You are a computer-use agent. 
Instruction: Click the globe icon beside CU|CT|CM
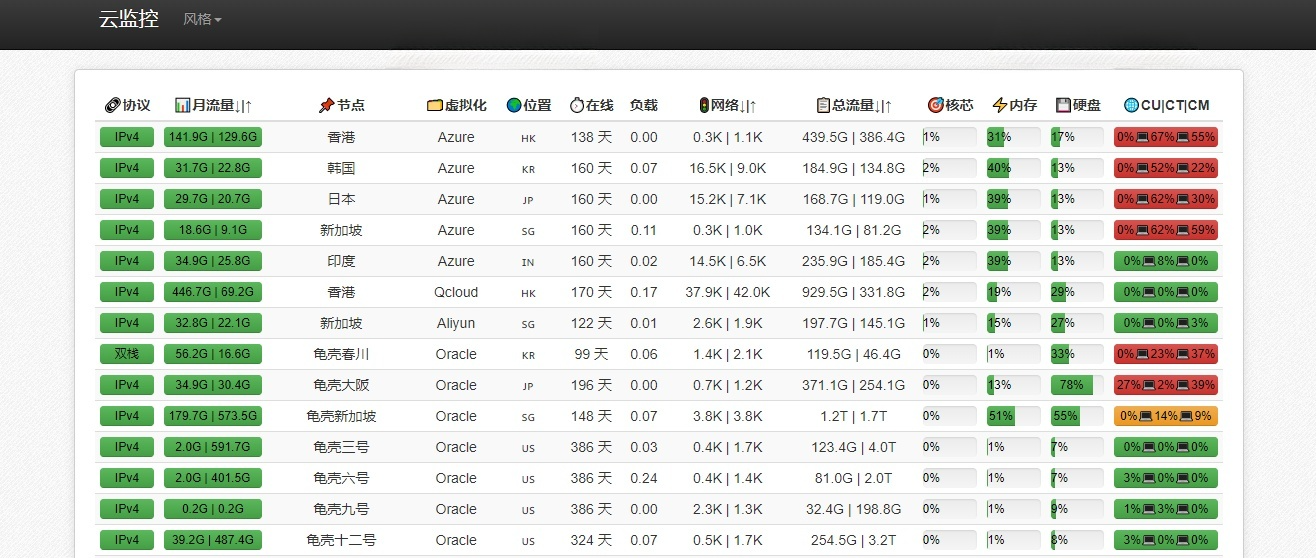tap(1131, 105)
